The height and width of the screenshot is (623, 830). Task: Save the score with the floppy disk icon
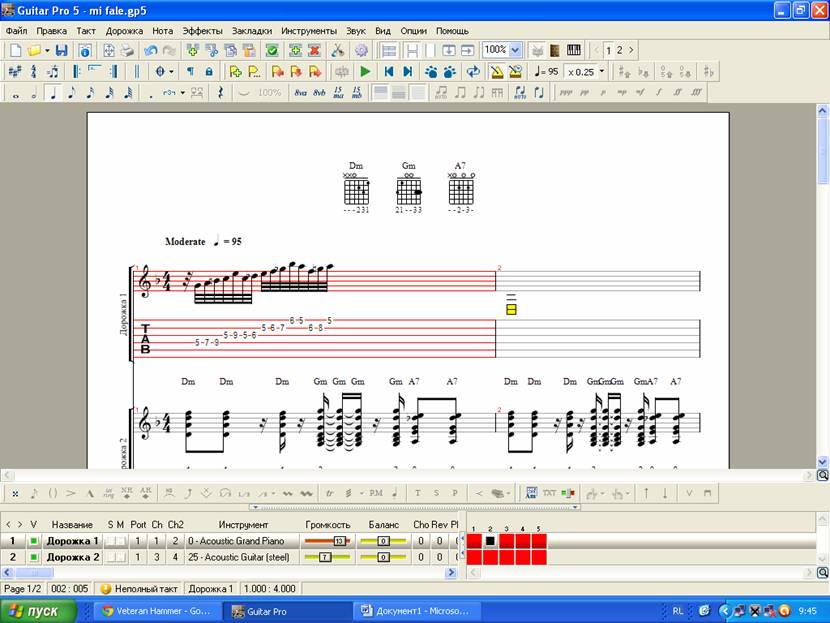tap(61, 51)
